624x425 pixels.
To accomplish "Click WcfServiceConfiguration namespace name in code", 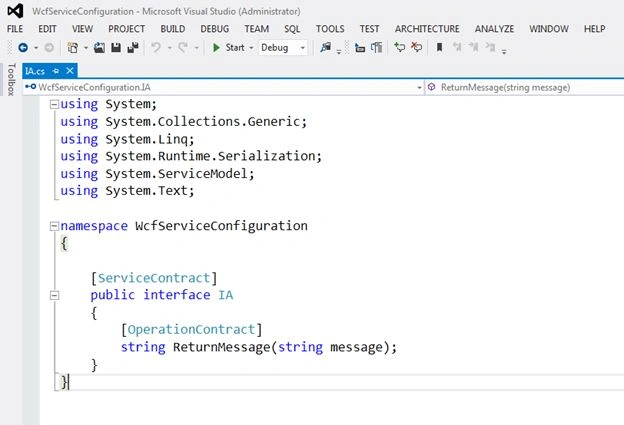I will coord(221,226).
